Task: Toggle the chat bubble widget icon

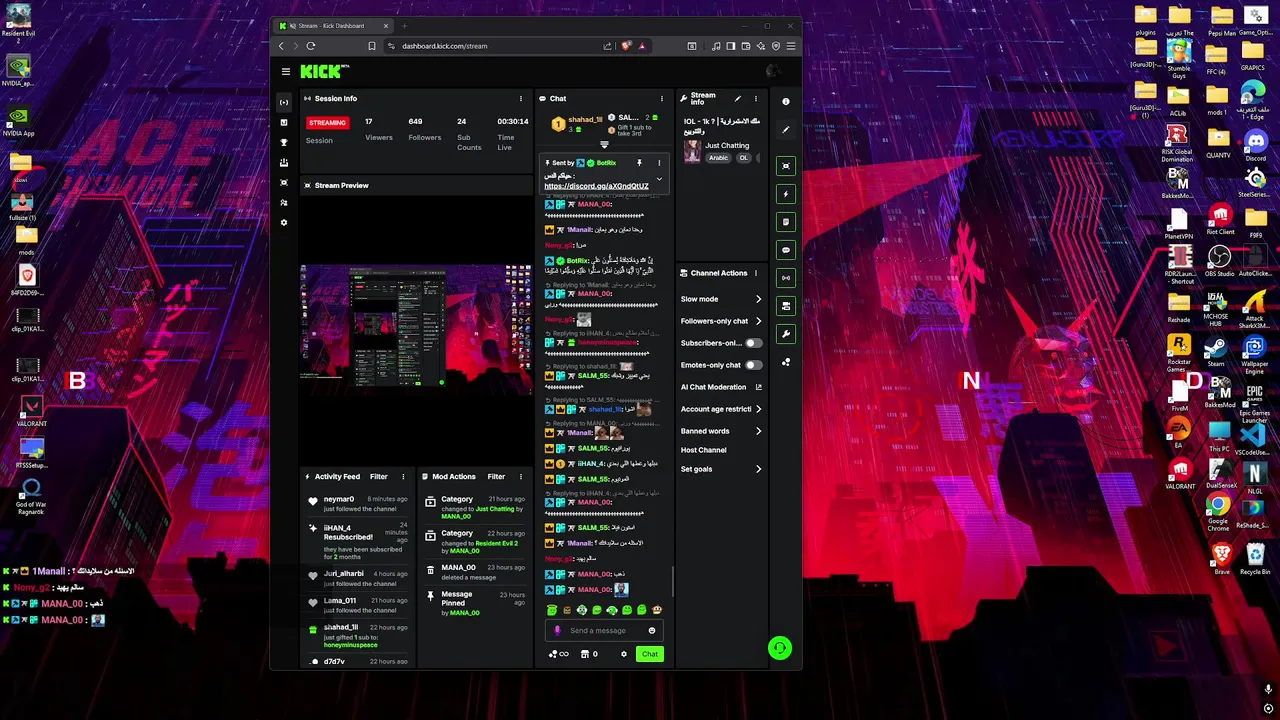Action: click(786, 250)
